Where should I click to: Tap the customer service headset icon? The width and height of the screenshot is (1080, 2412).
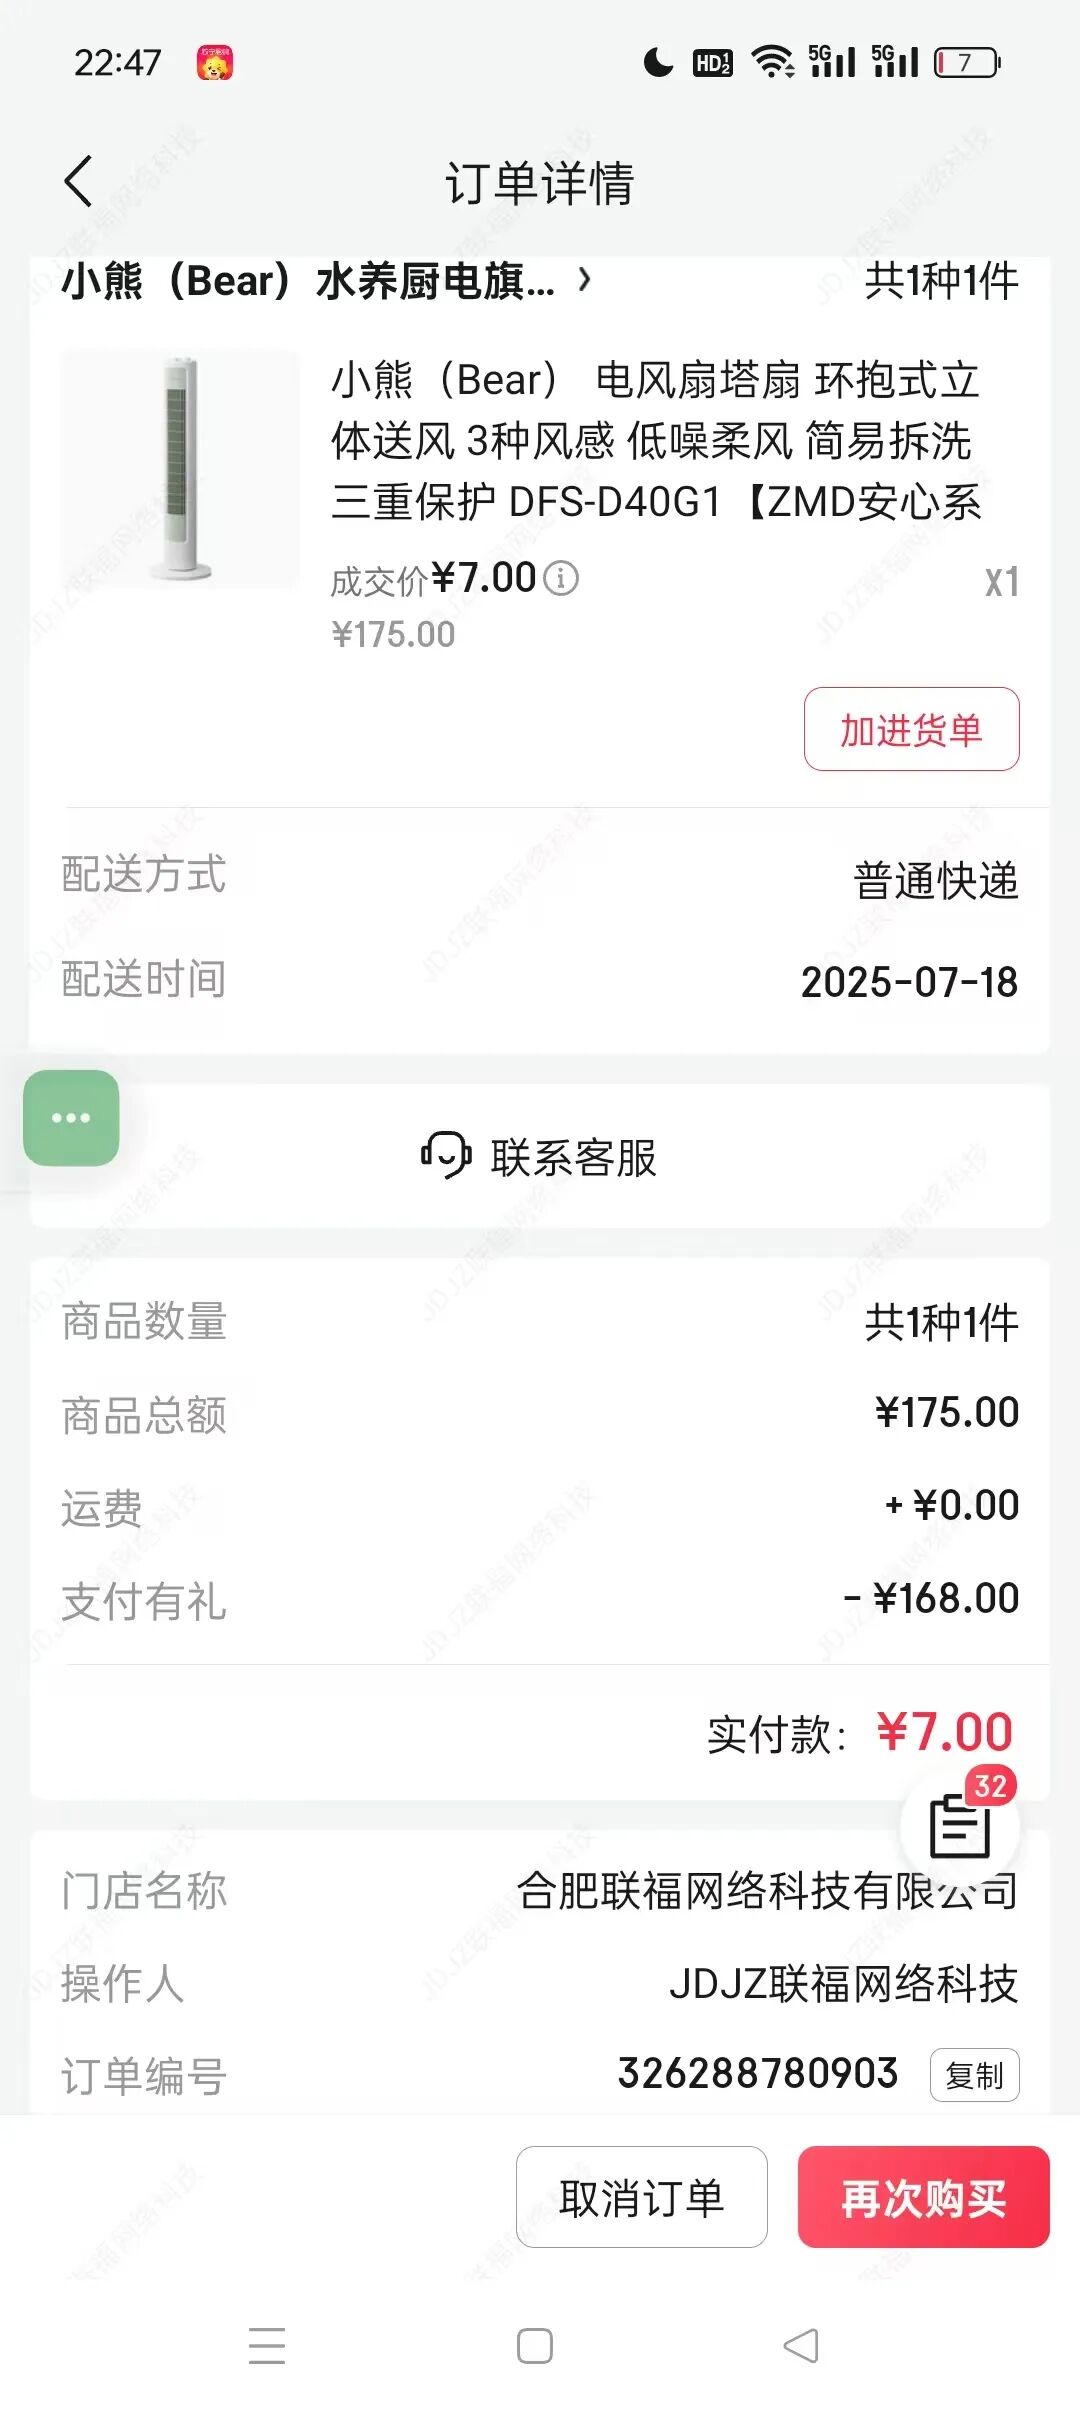pyautogui.click(x=445, y=1156)
